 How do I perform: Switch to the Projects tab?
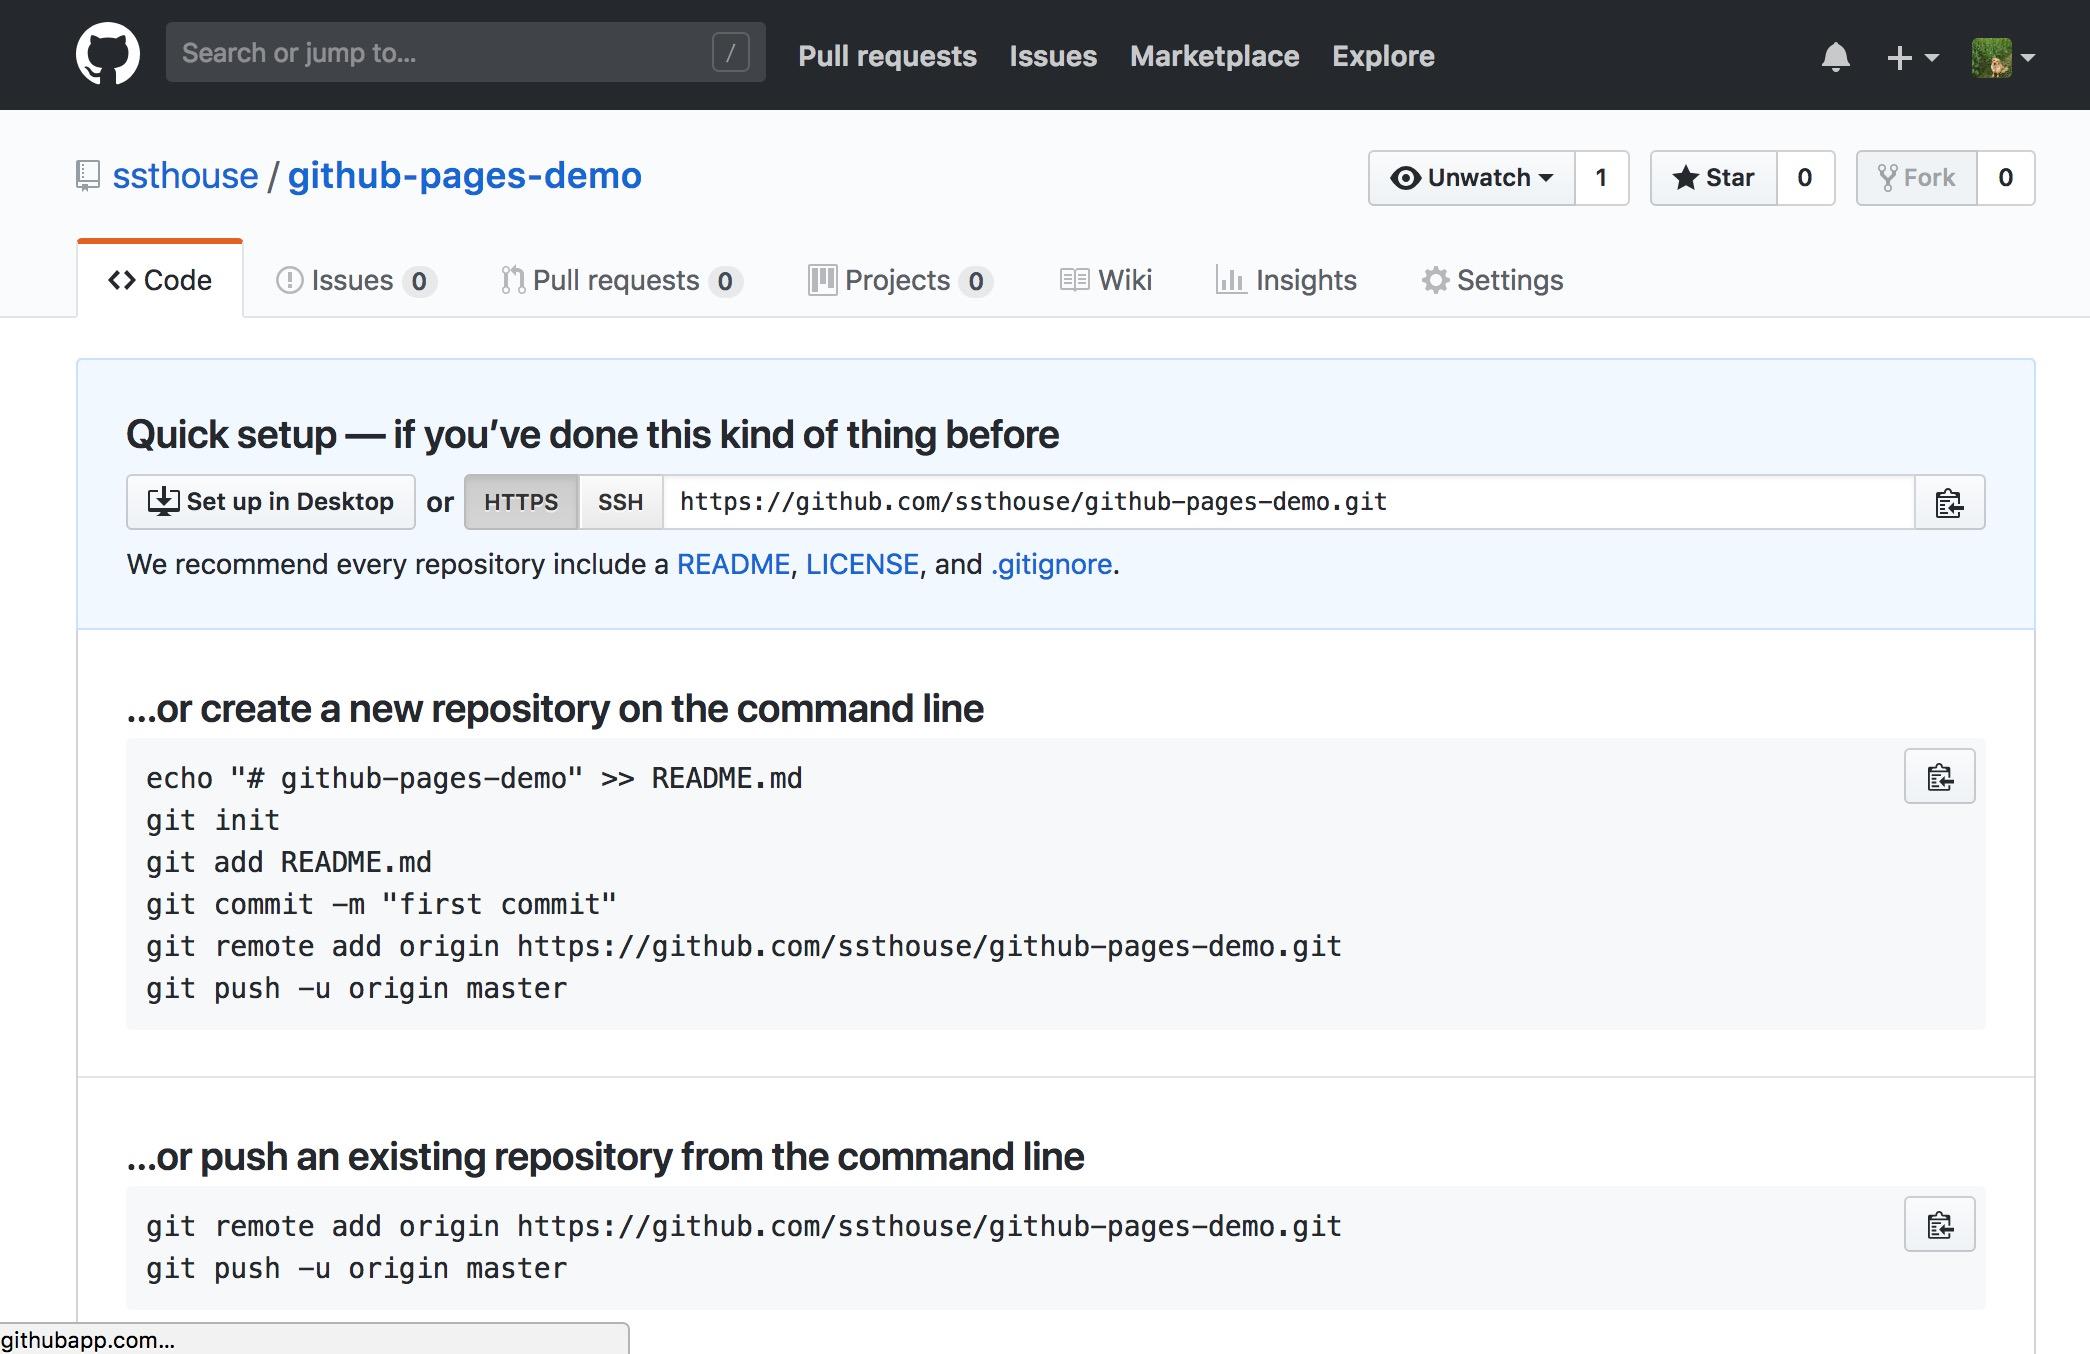897,280
